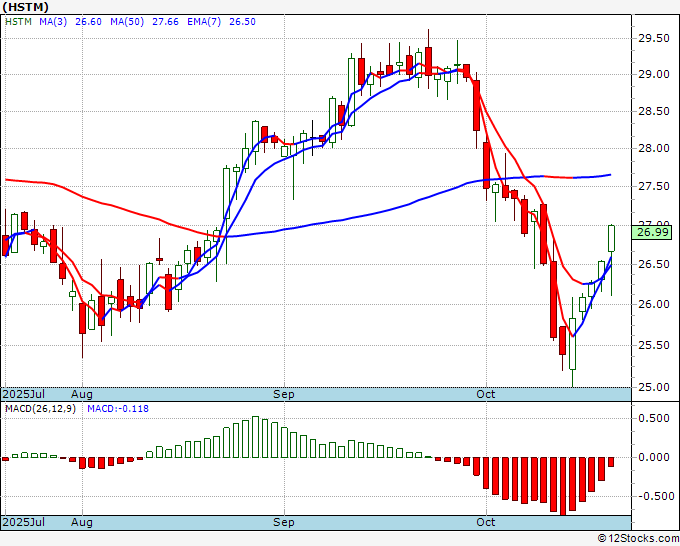Image resolution: width=680 pixels, height=546 pixels.
Task: Click the 25.00 price axis label
Action: click(654, 387)
